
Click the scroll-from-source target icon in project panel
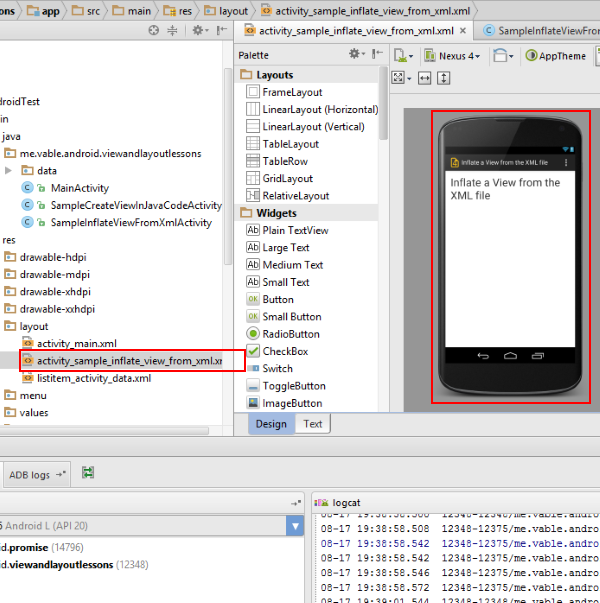(153, 30)
